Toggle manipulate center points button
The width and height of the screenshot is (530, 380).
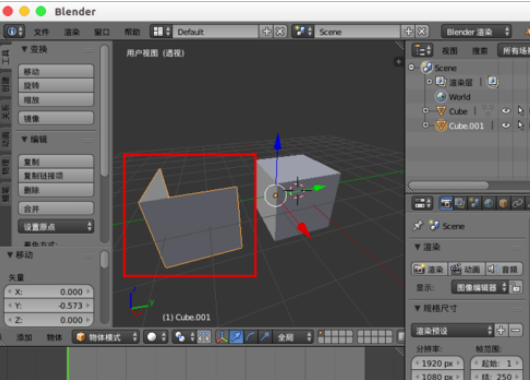pyautogui.click(x=204, y=337)
